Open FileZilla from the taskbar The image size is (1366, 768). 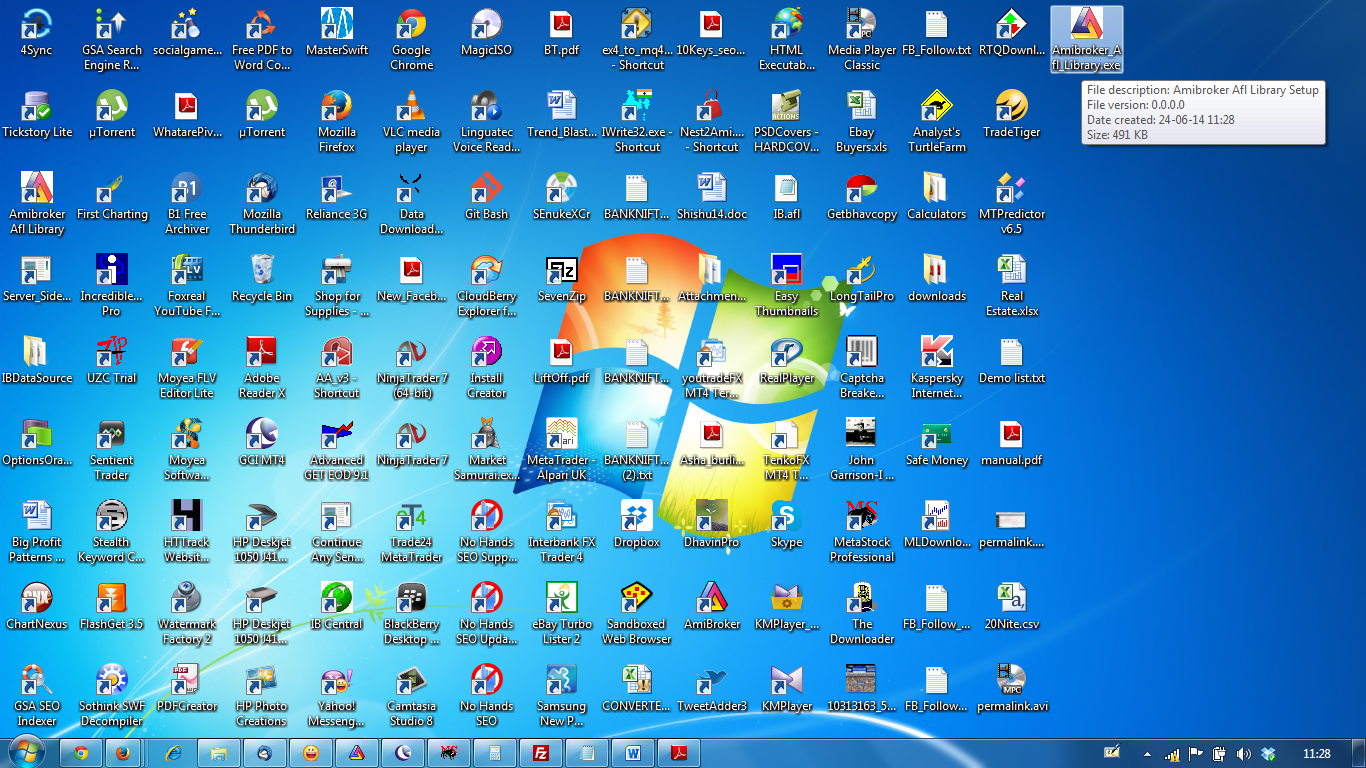pyautogui.click(x=541, y=753)
